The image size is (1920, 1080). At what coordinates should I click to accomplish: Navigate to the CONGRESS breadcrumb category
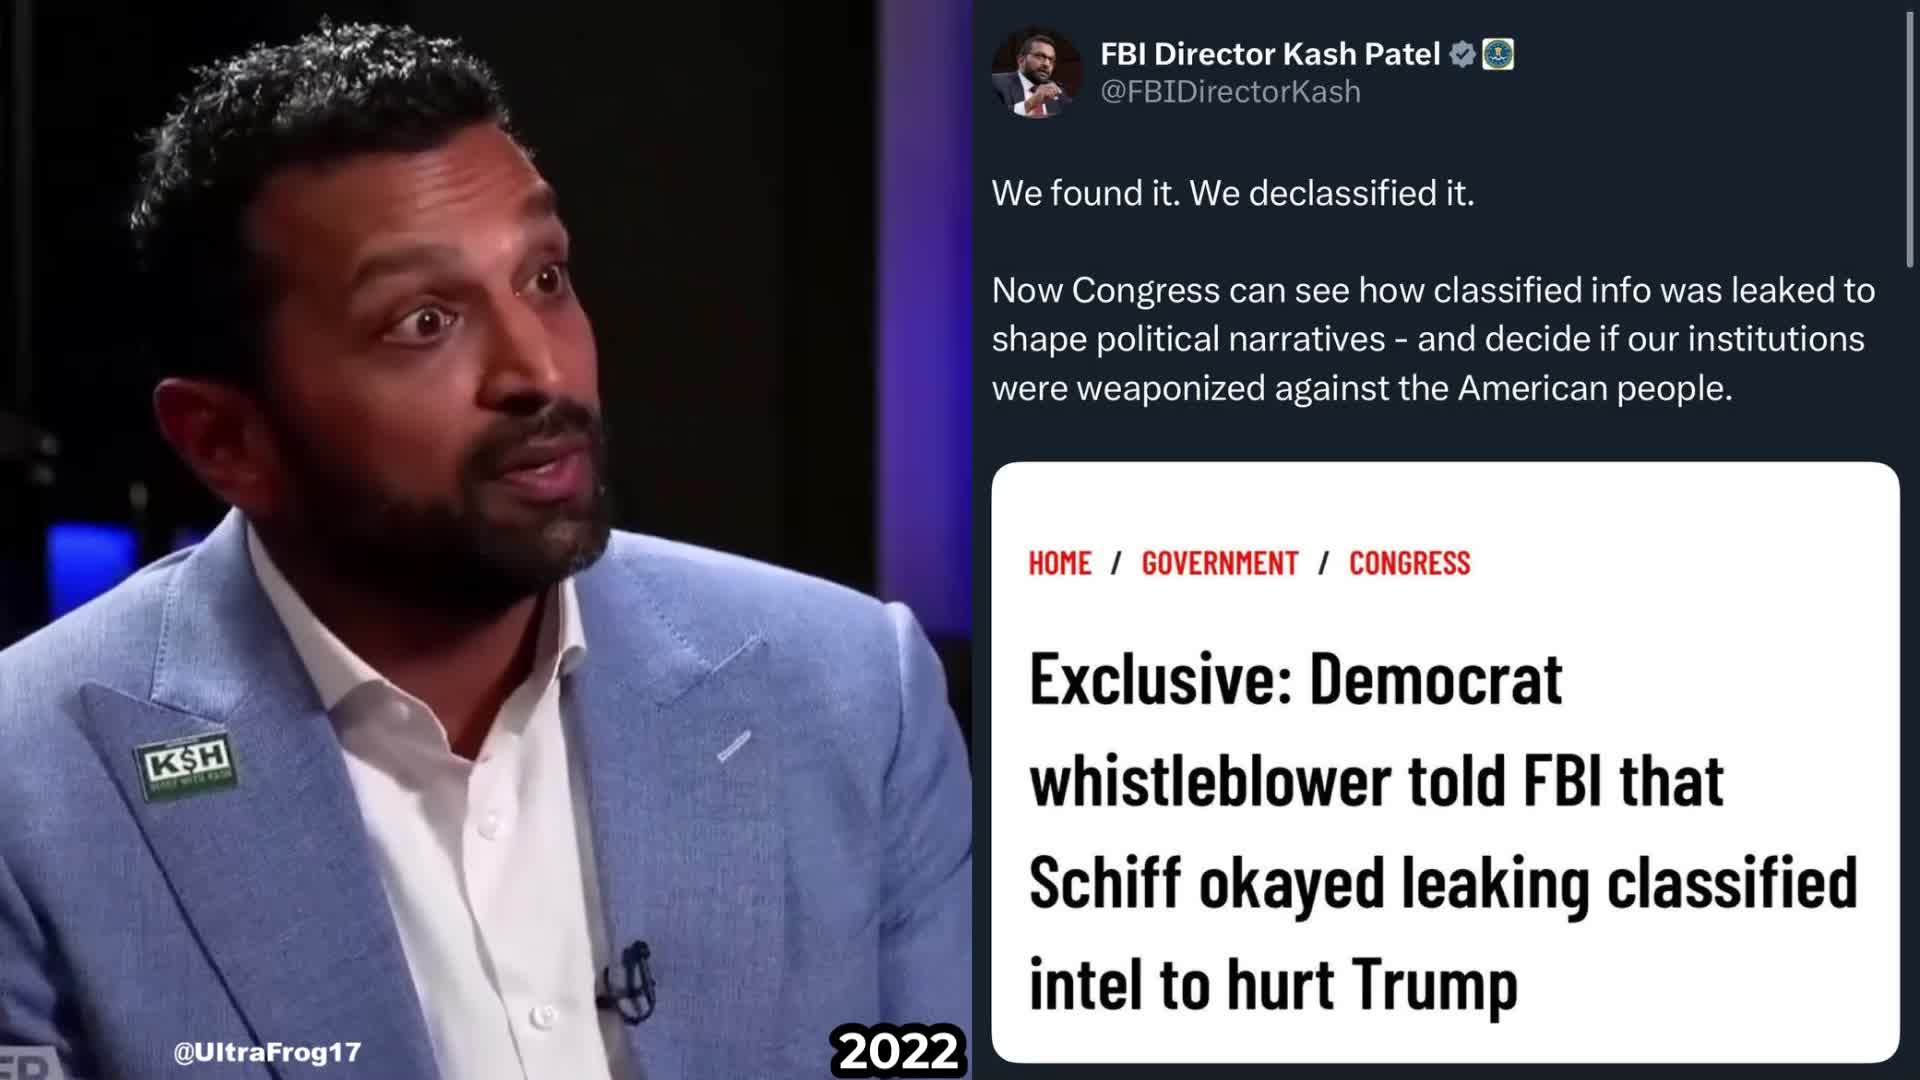click(1410, 563)
